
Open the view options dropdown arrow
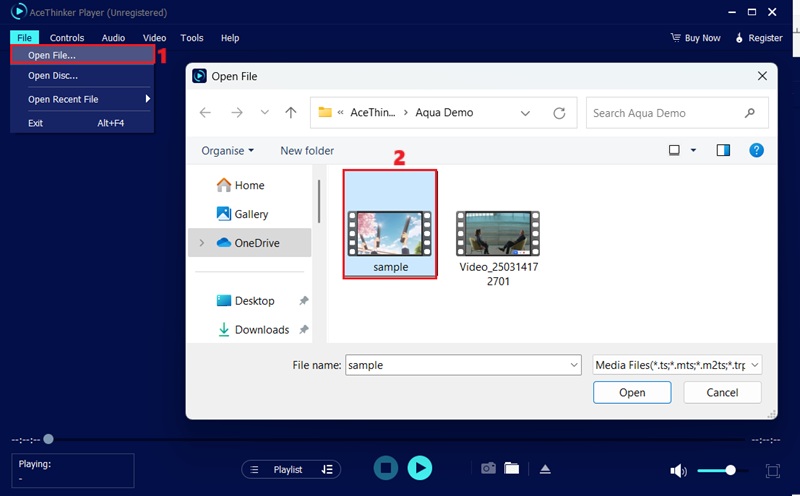point(693,150)
